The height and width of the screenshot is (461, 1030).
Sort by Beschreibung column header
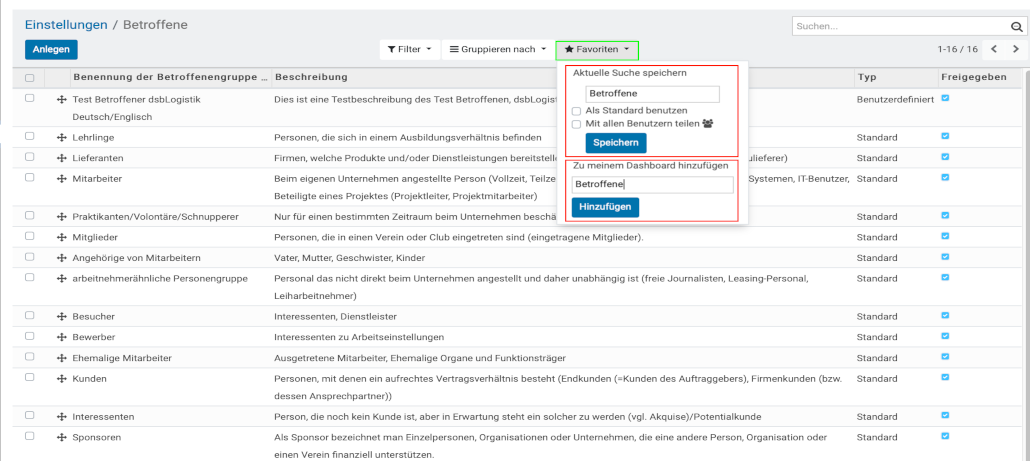click(x=310, y=77)
